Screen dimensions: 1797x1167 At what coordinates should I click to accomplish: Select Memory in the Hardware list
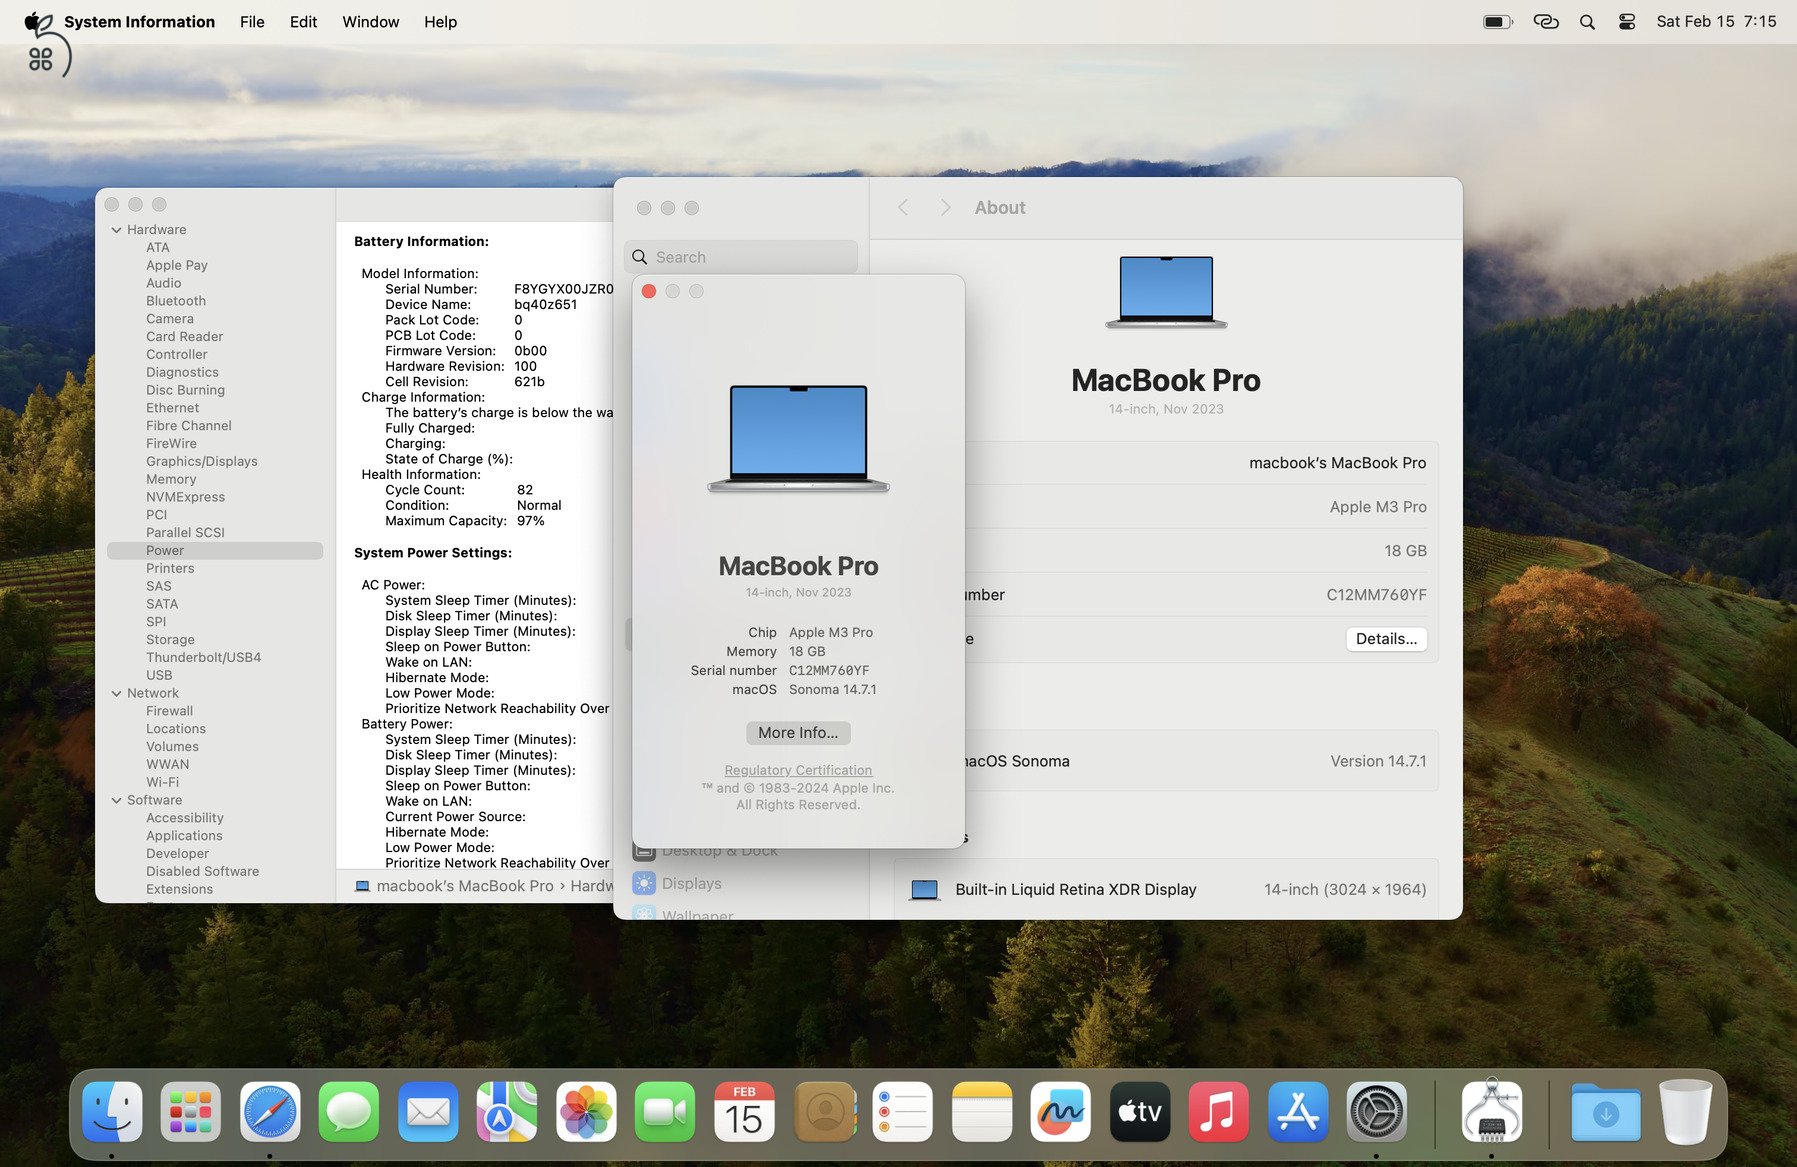(171, 479)
